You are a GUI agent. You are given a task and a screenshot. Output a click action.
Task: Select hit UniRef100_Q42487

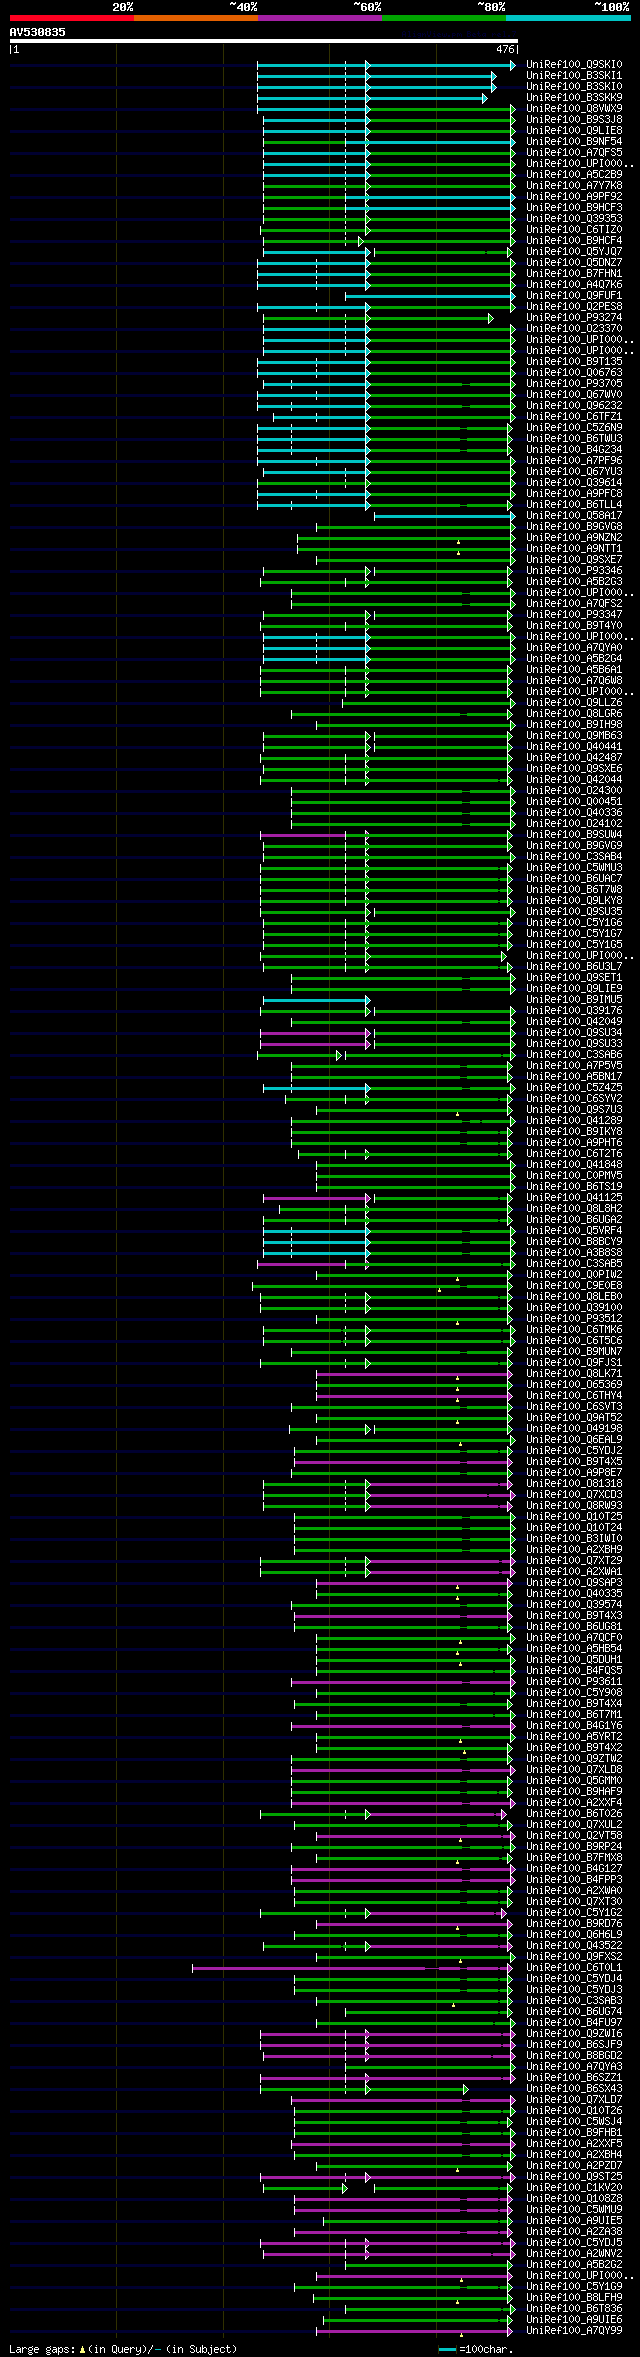[574, 758]
